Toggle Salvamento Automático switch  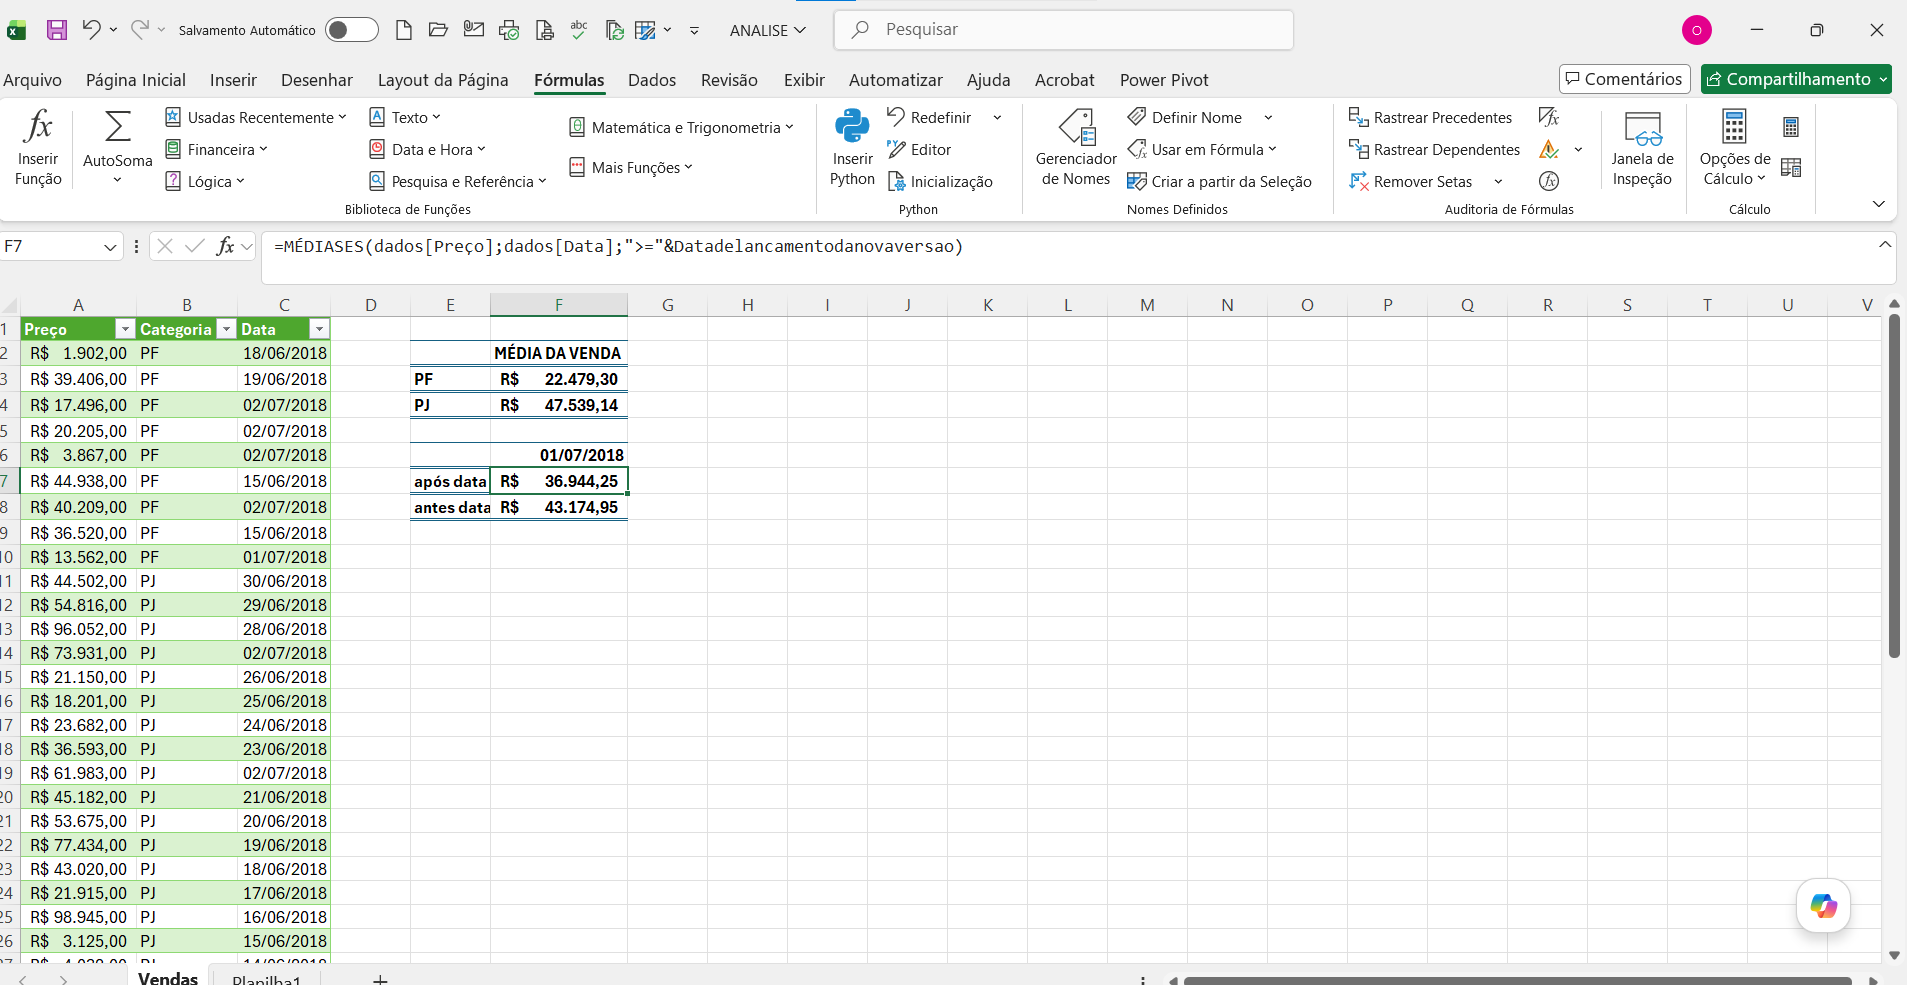tap(351, 30)
